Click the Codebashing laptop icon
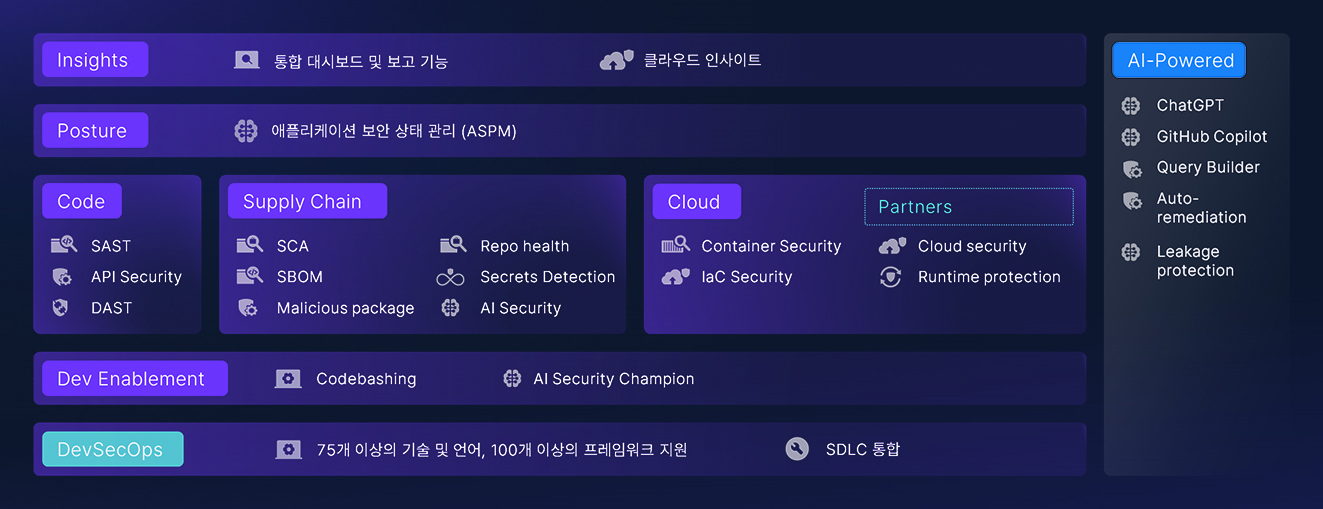Screen dimensions: 1323x509 (x=288, y=379)
